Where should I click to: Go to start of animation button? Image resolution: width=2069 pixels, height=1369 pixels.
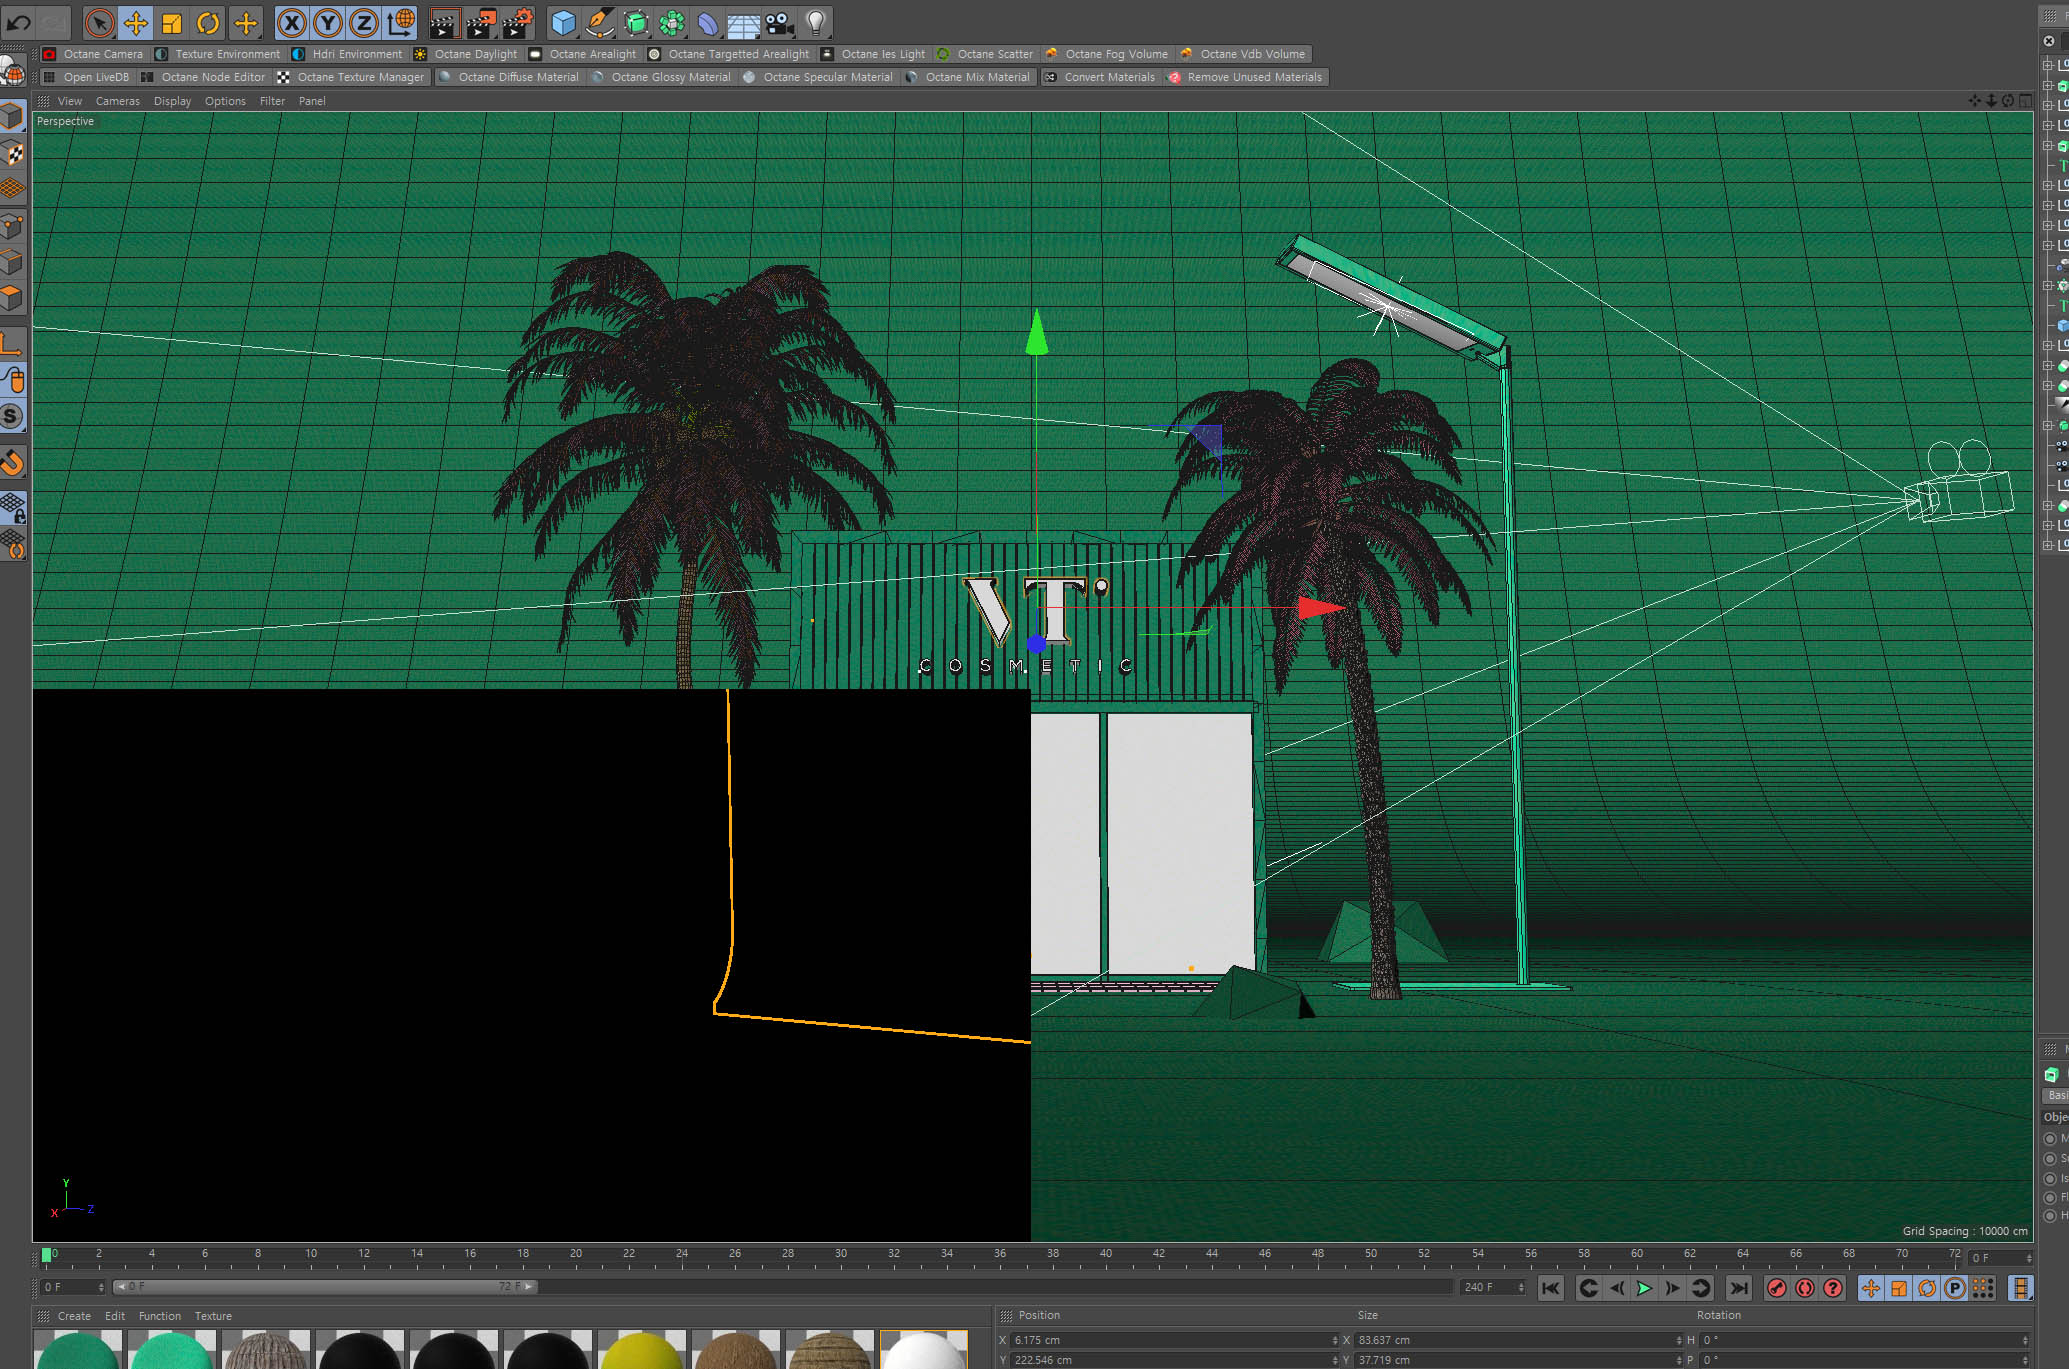[x=1551, y=1288]
